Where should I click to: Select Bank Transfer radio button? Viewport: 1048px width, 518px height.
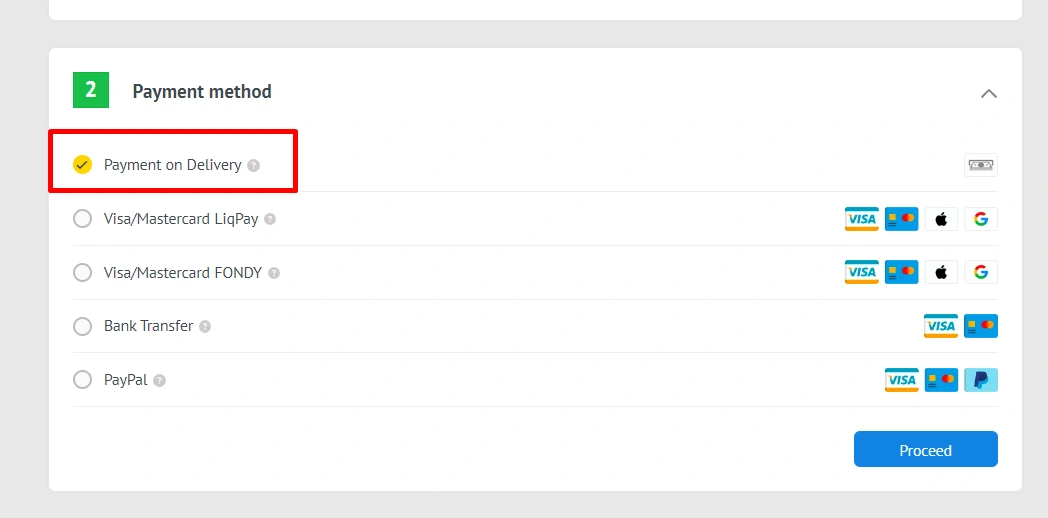pos(83,326)
